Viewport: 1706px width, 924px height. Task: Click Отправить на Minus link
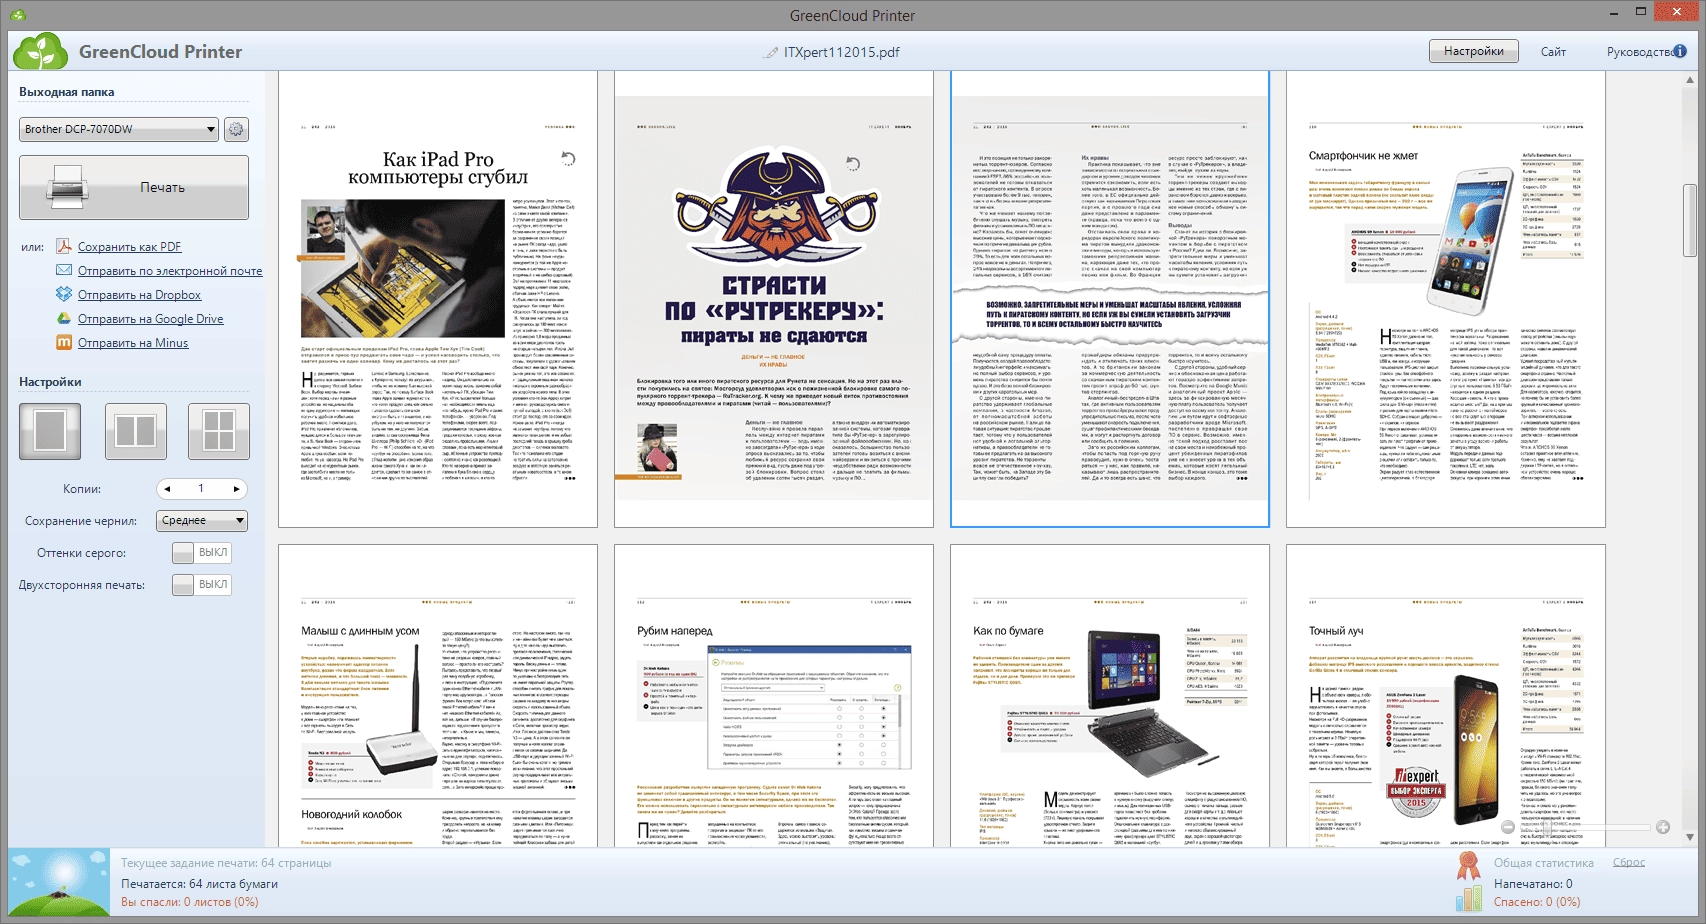coord(133,343)
